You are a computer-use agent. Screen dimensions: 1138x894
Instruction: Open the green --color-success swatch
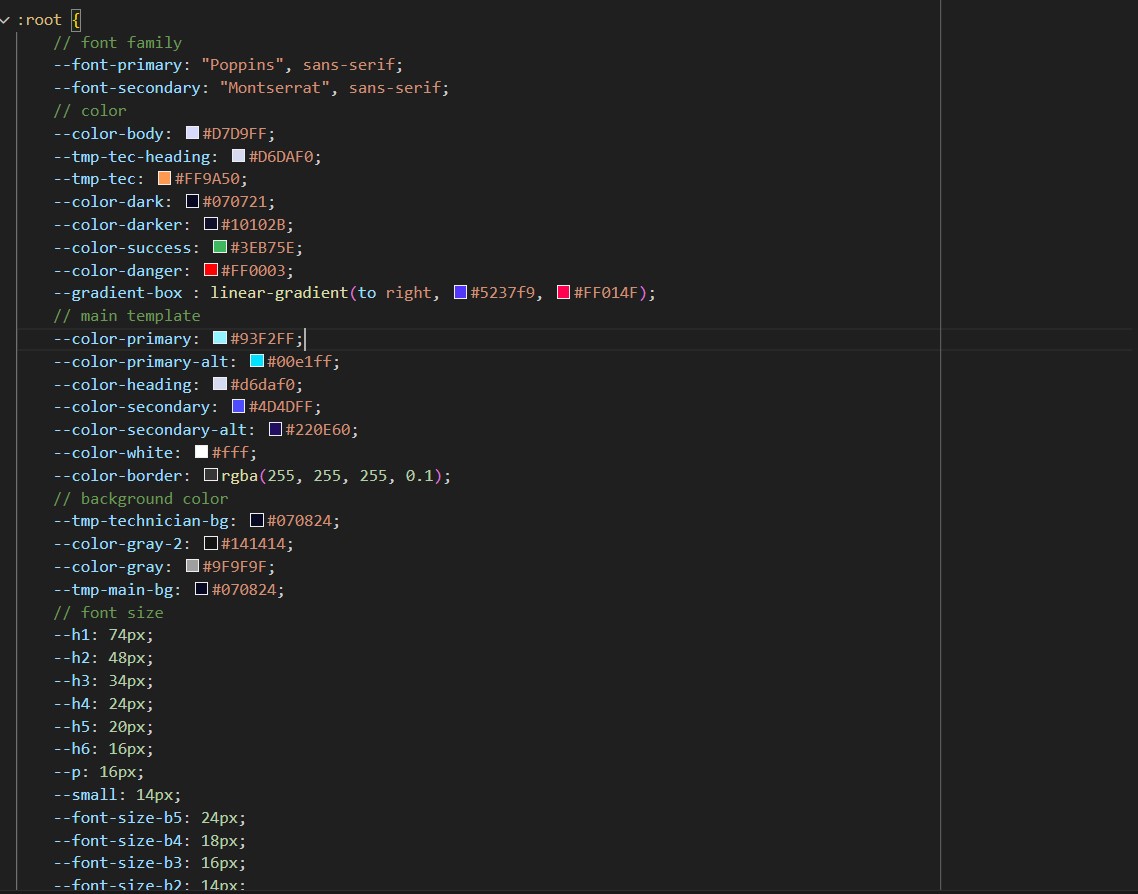[220, 247]
